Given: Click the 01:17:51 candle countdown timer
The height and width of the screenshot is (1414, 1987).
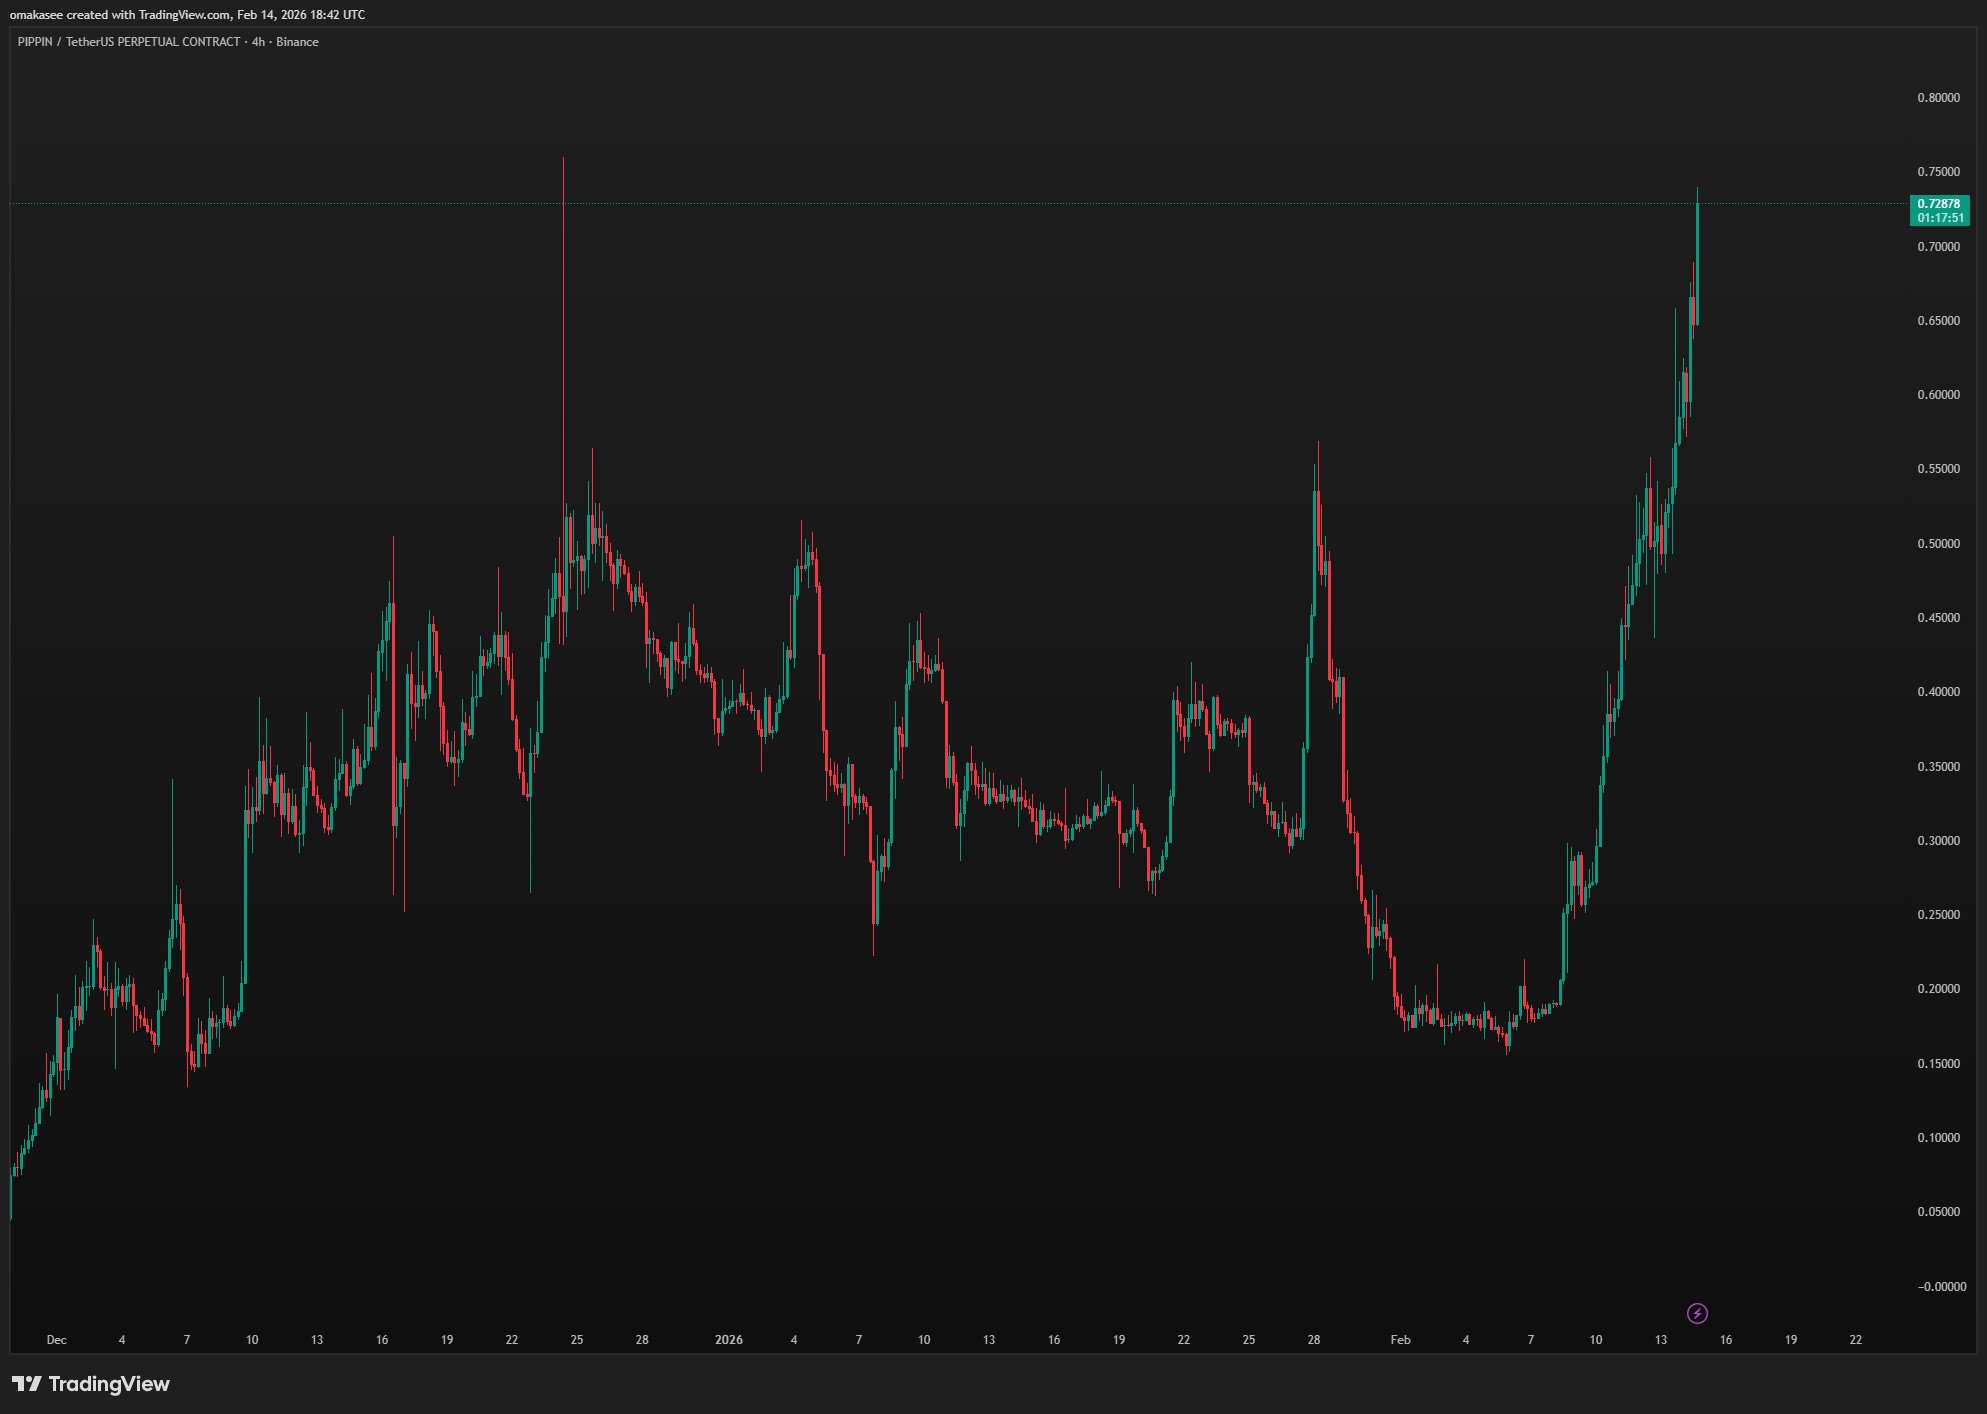Looking at the screenshot, I should point(1939,218).
